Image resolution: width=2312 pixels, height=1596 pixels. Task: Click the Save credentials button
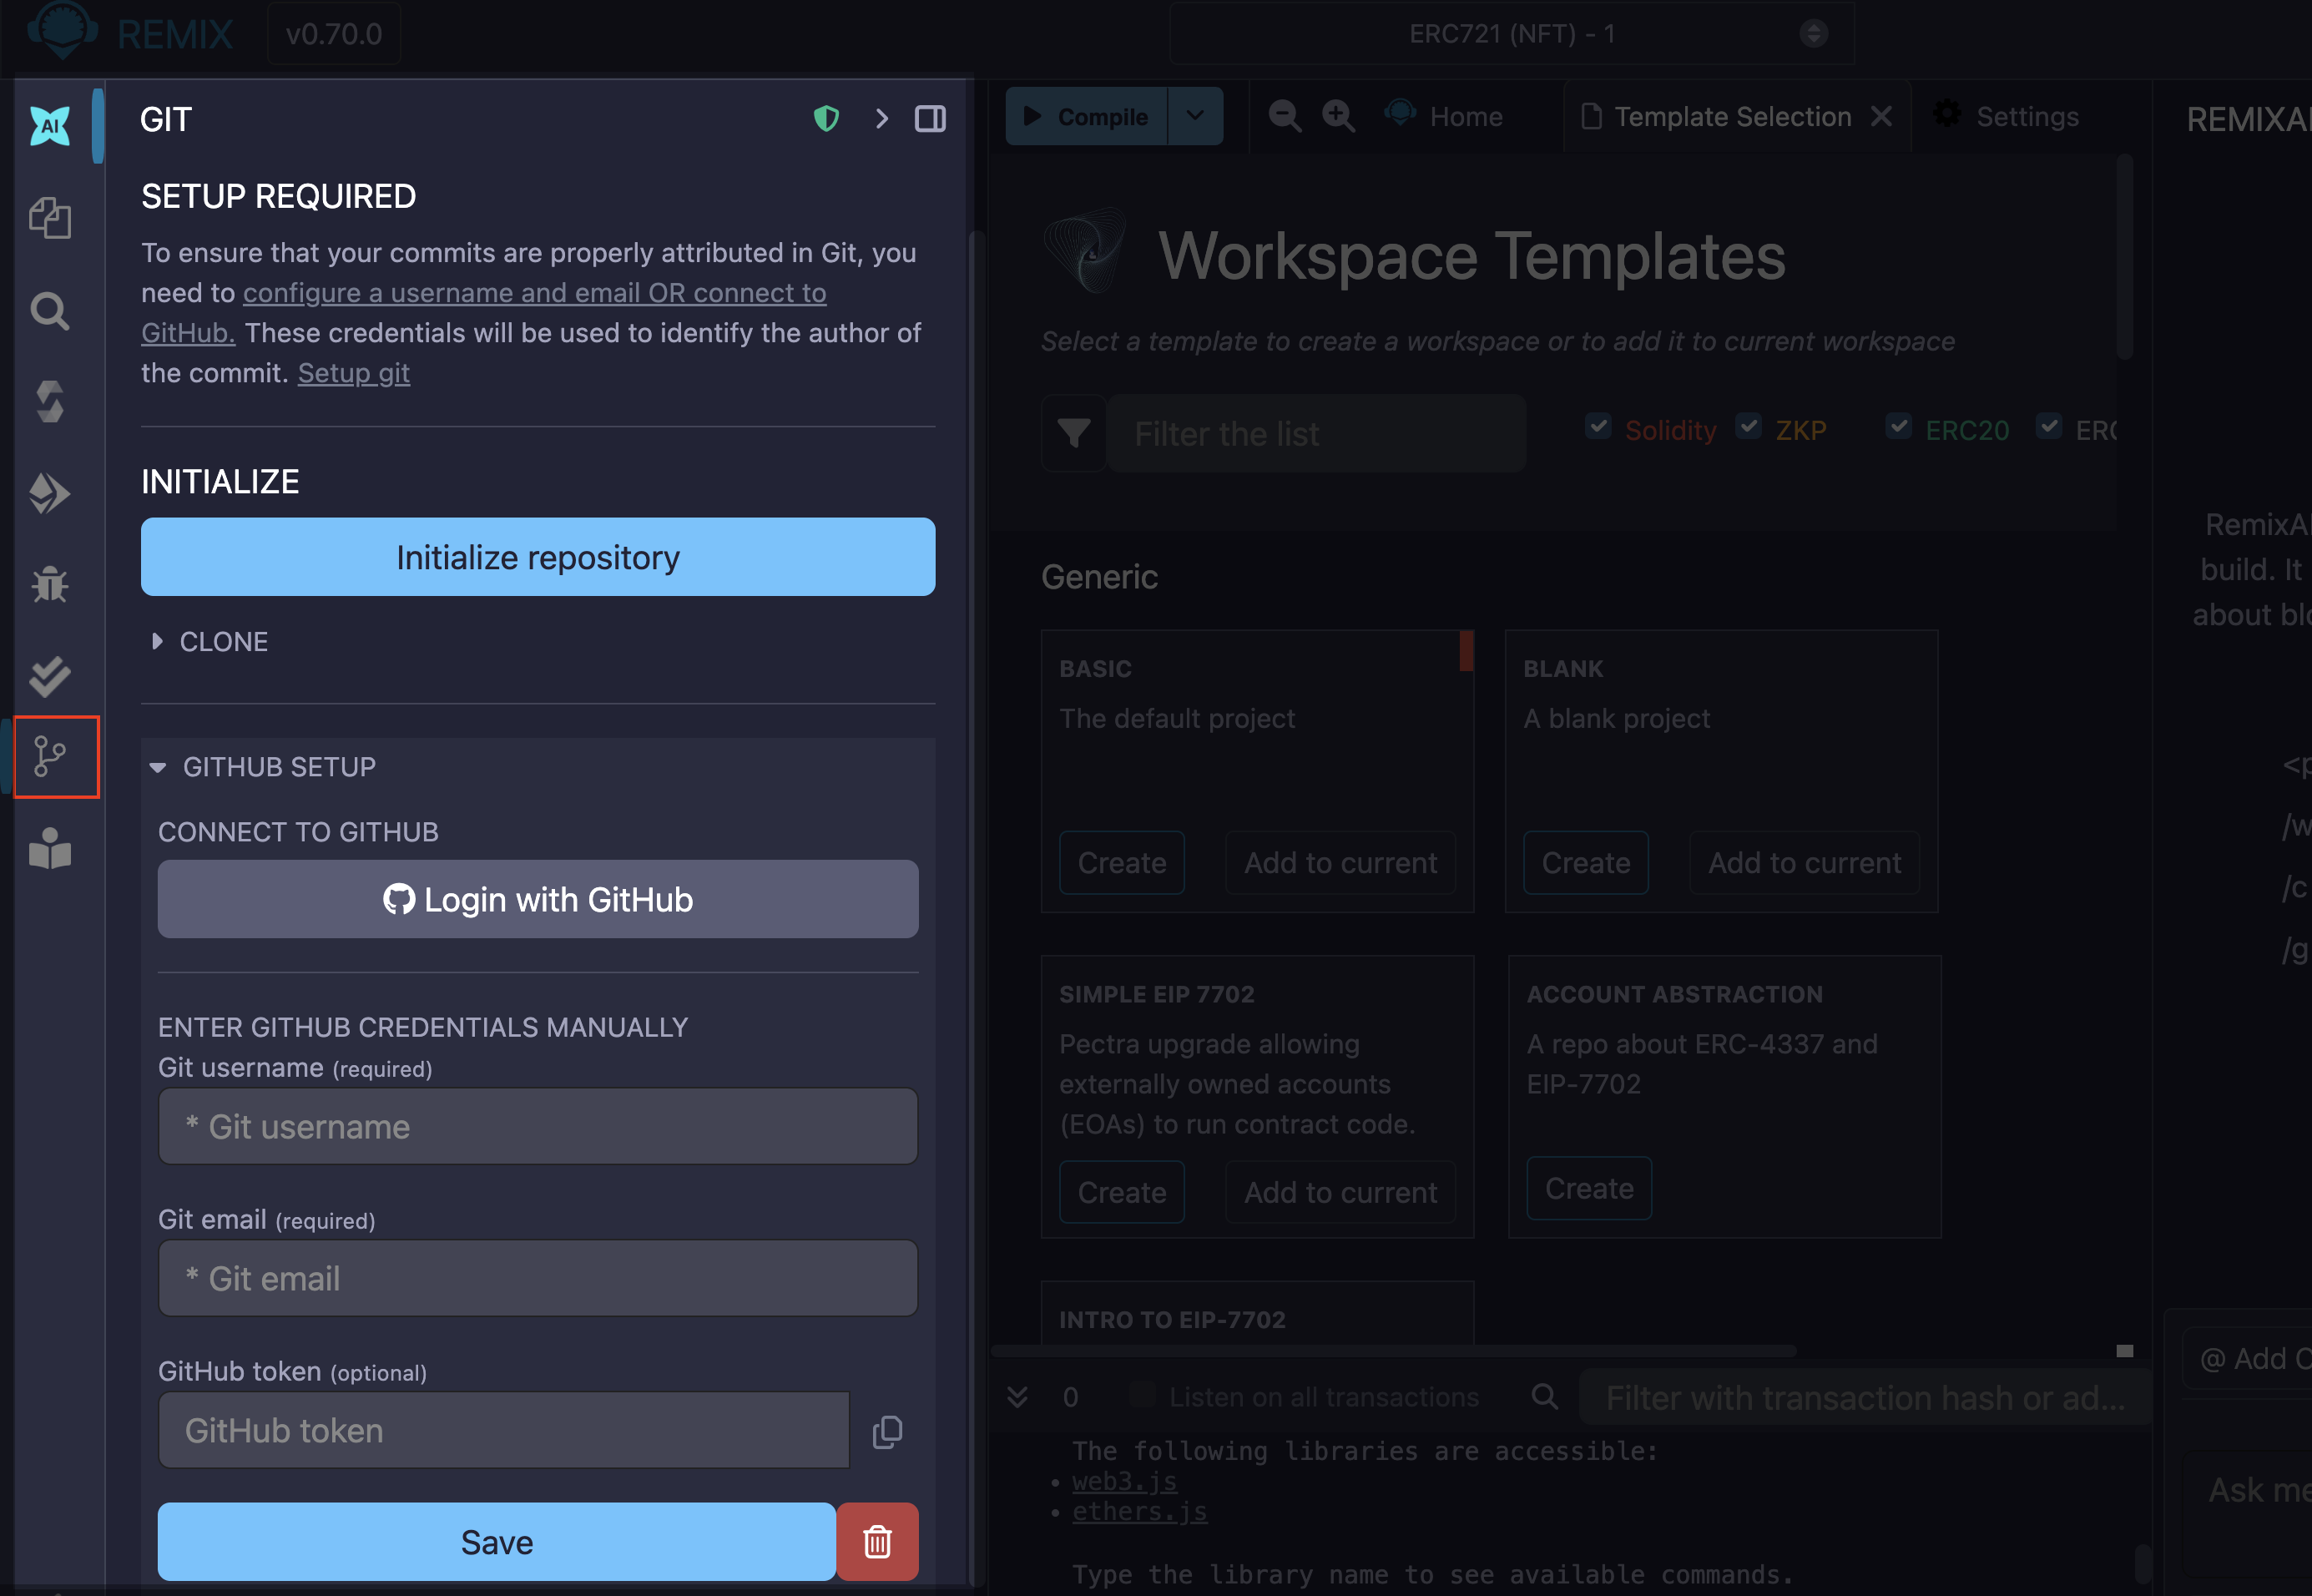[x=497, y=1541]
